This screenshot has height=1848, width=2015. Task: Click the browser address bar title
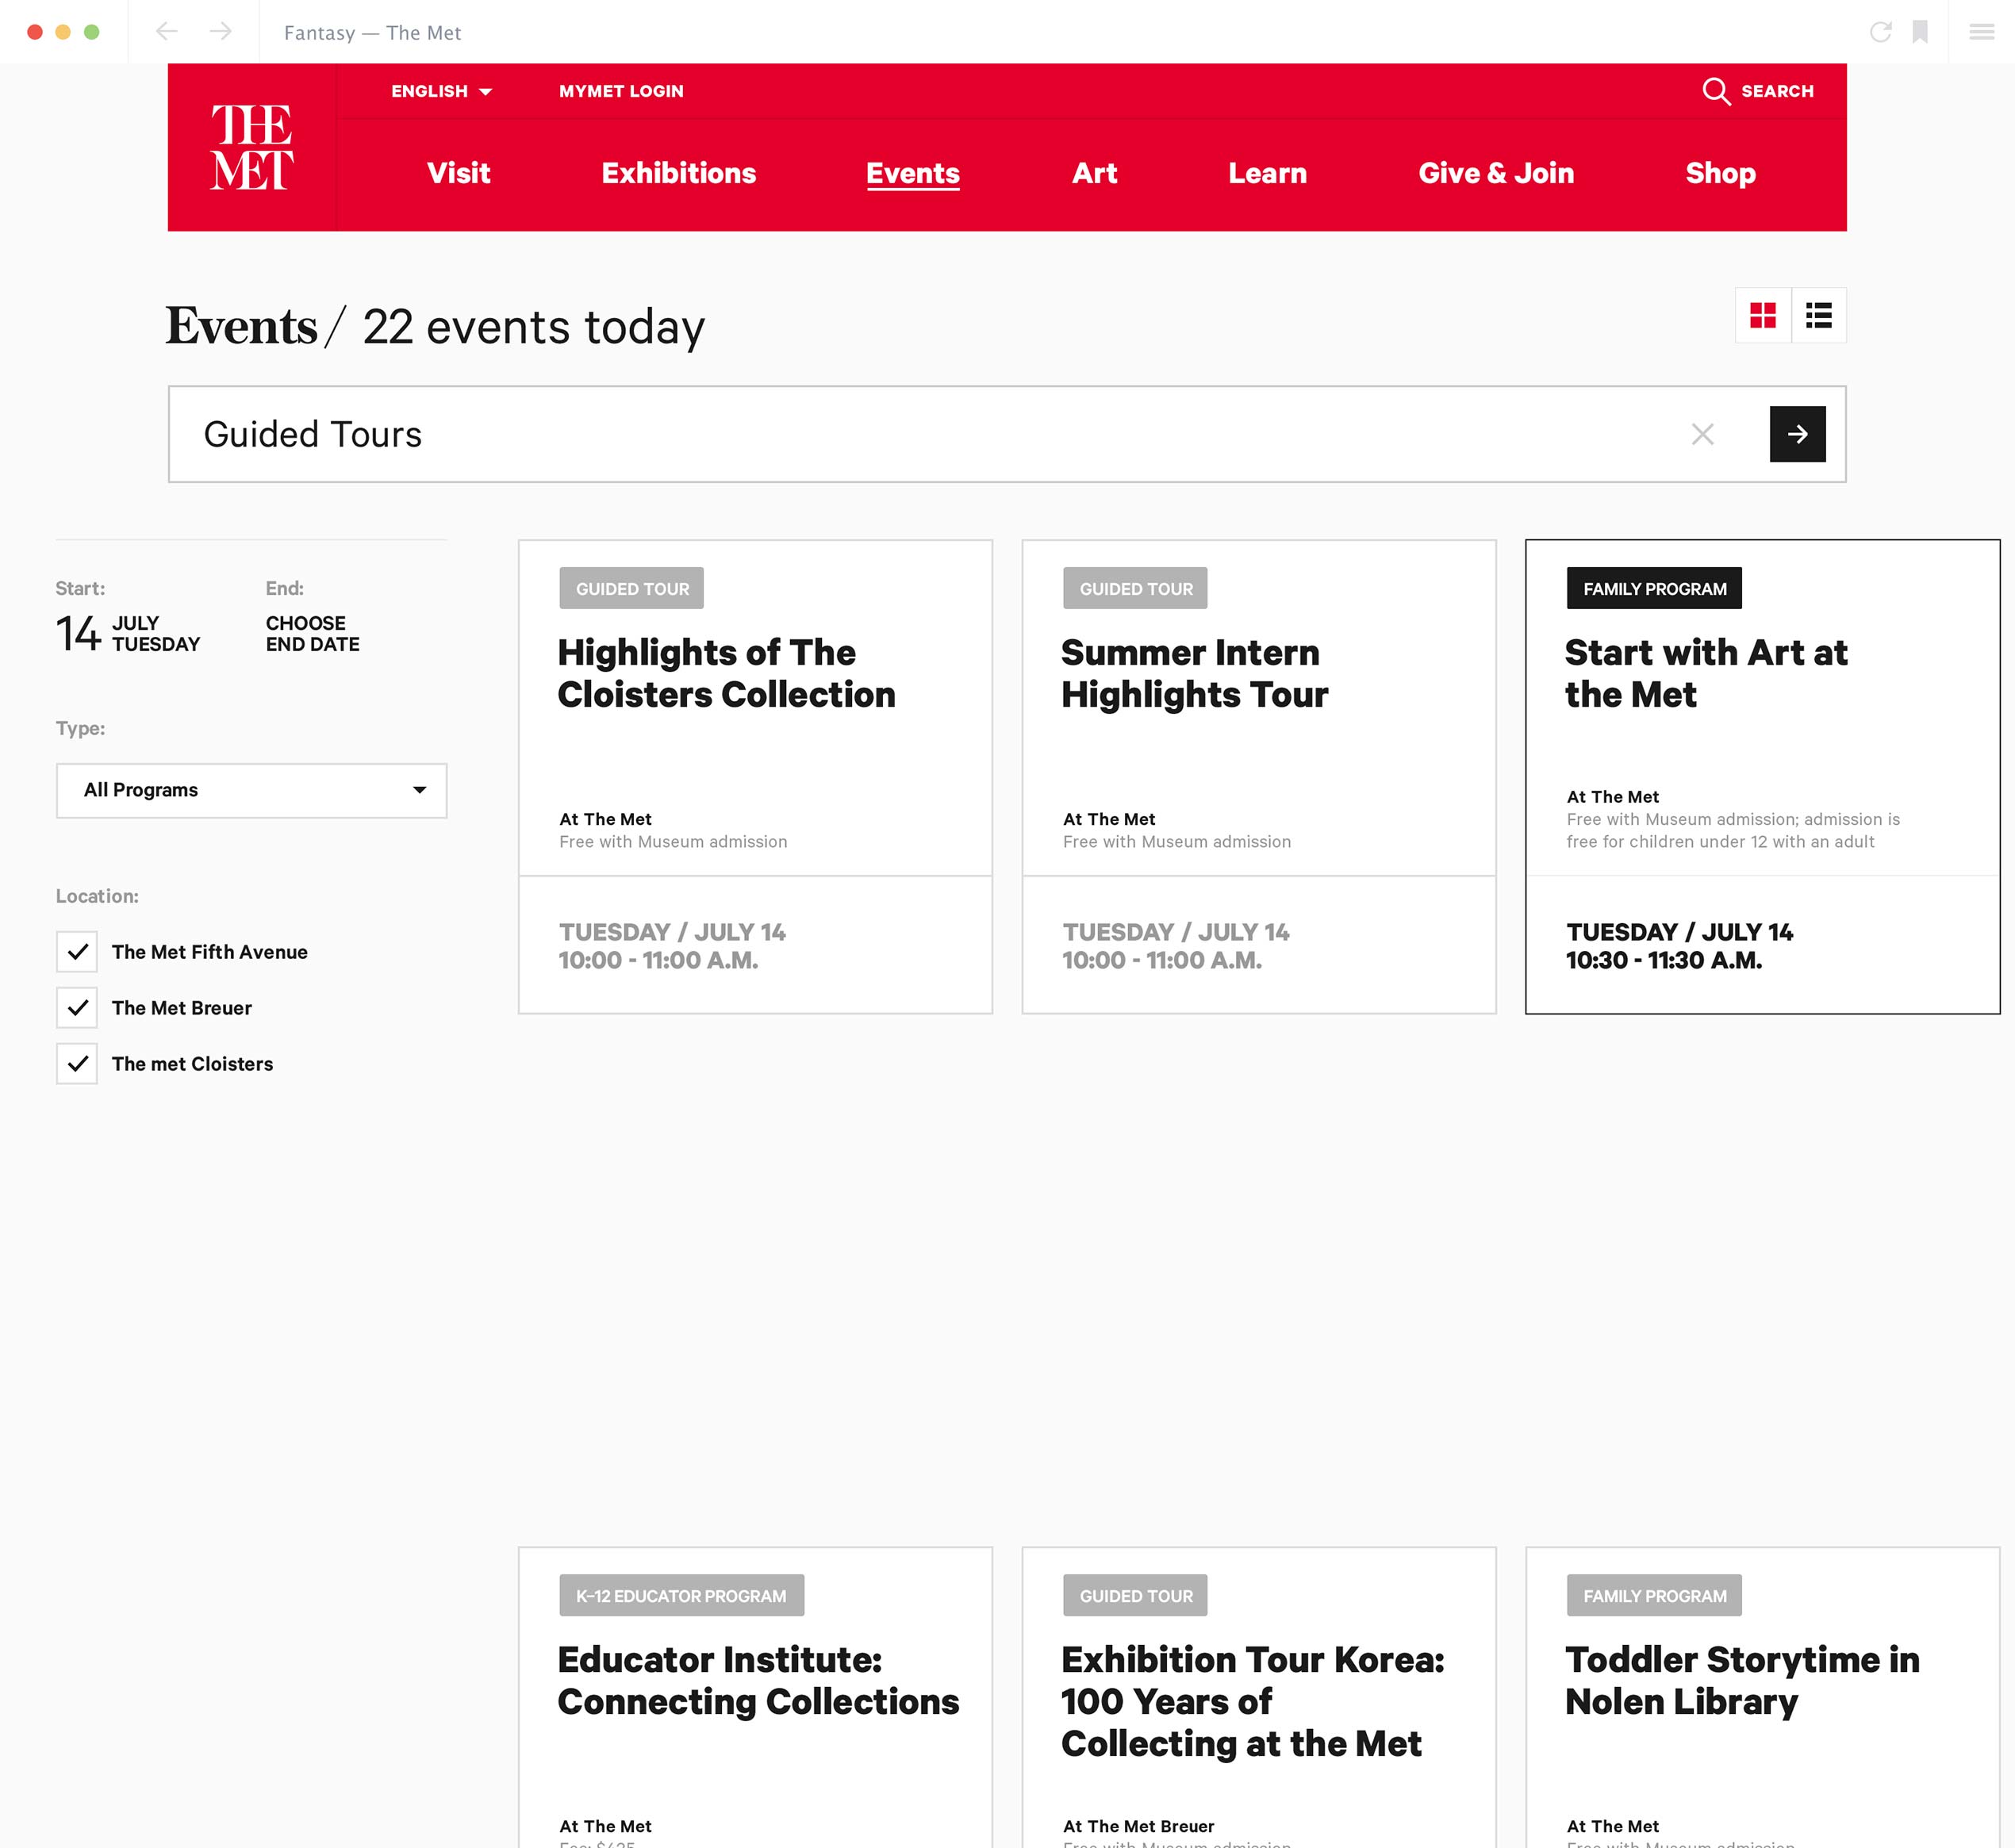[x=372, y=32]
